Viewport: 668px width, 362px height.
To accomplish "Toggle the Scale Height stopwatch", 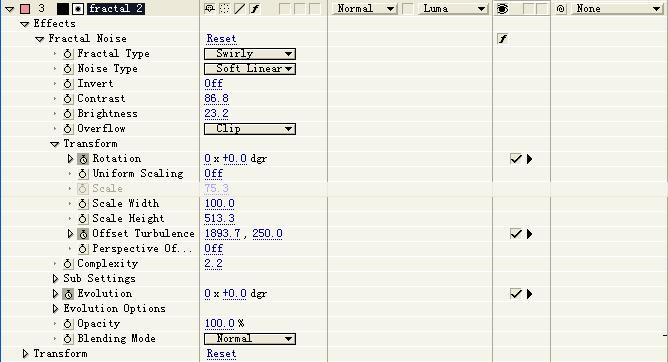I will [x=83, y=218].
